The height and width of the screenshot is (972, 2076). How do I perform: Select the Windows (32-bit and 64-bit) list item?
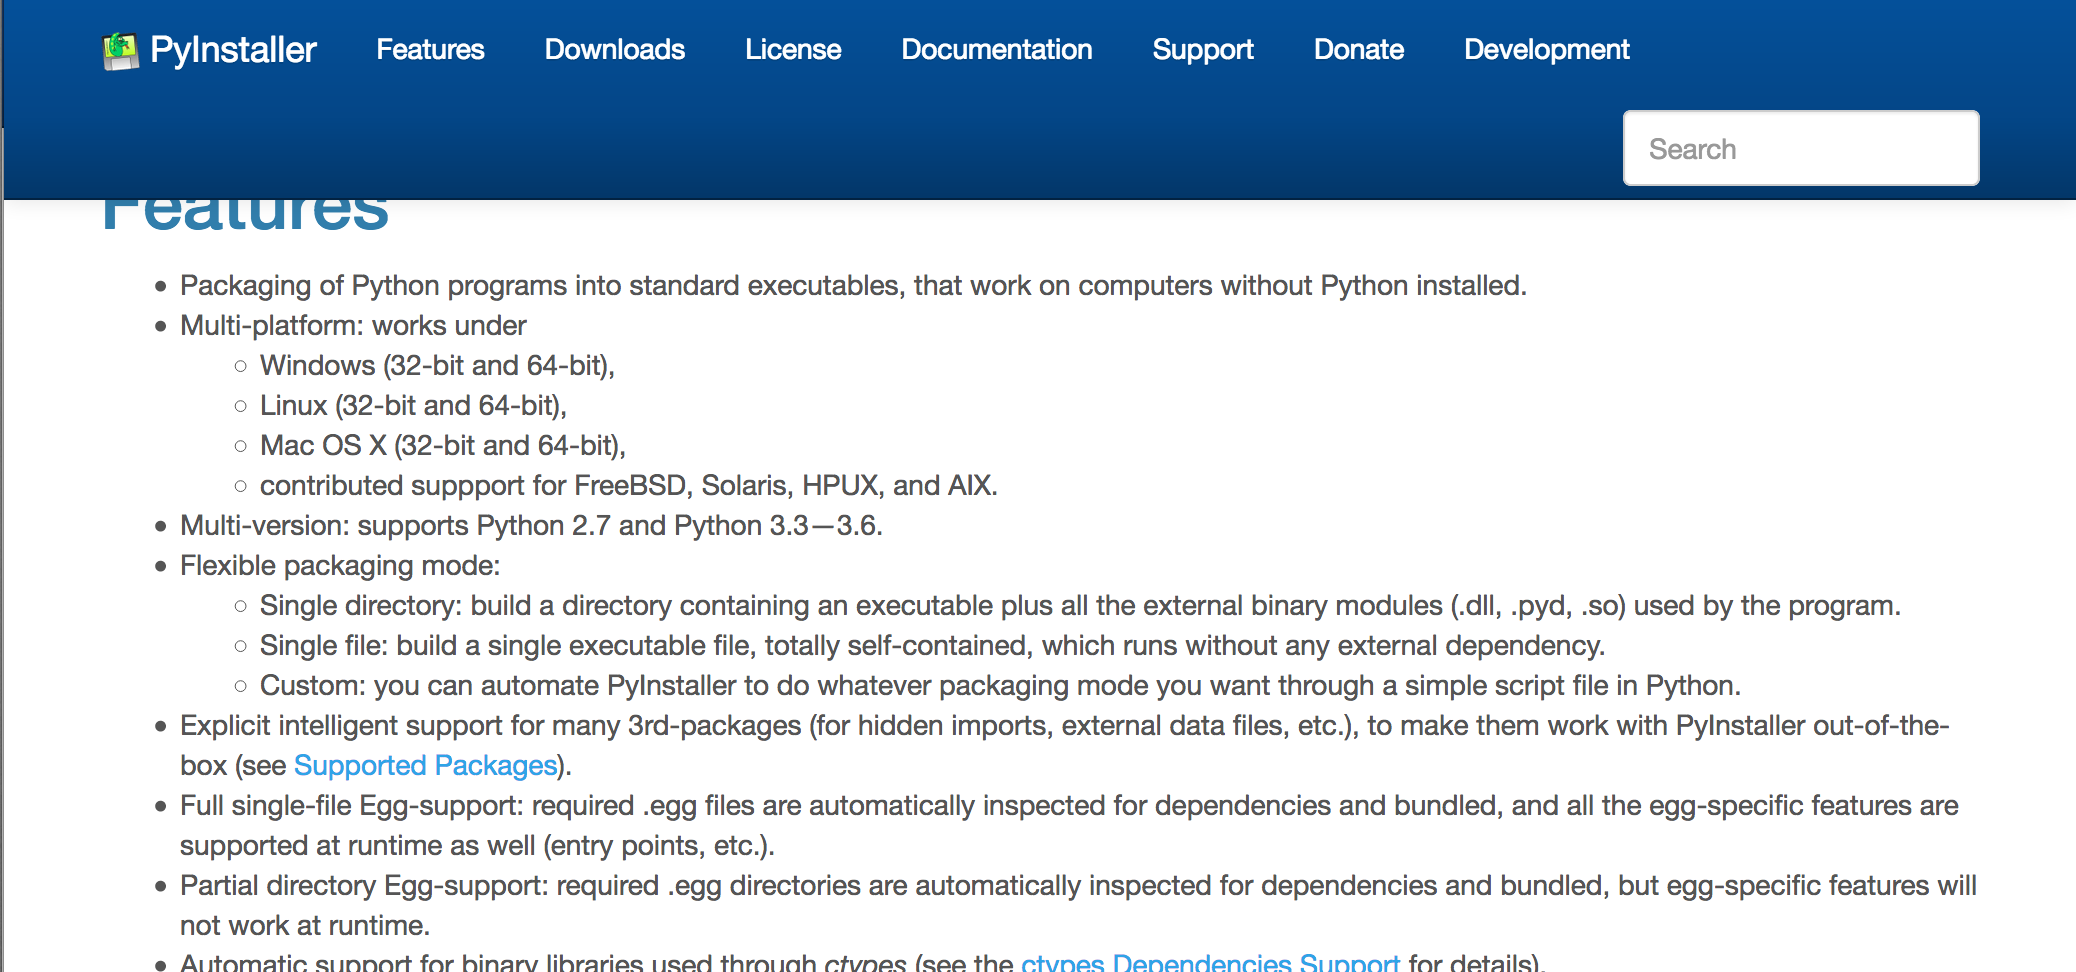pos(438,365)
